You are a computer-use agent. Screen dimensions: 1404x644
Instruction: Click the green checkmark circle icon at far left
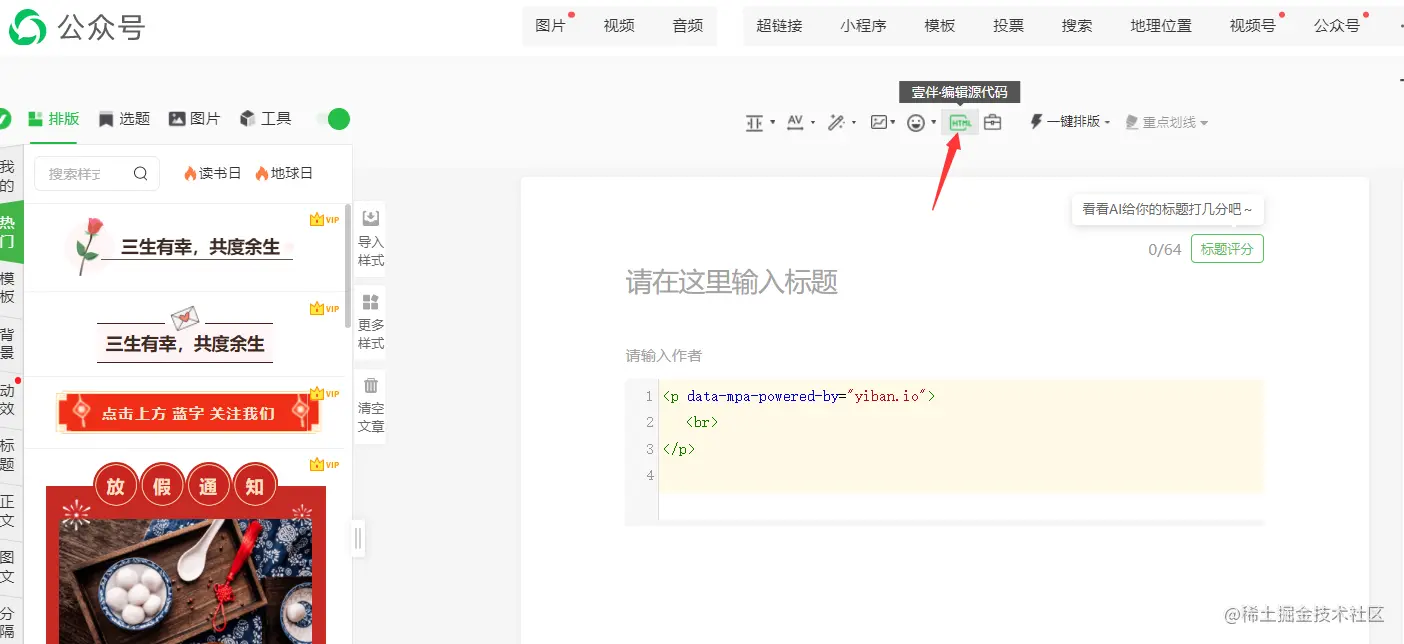pyautogui.click(x=4, y=119)
